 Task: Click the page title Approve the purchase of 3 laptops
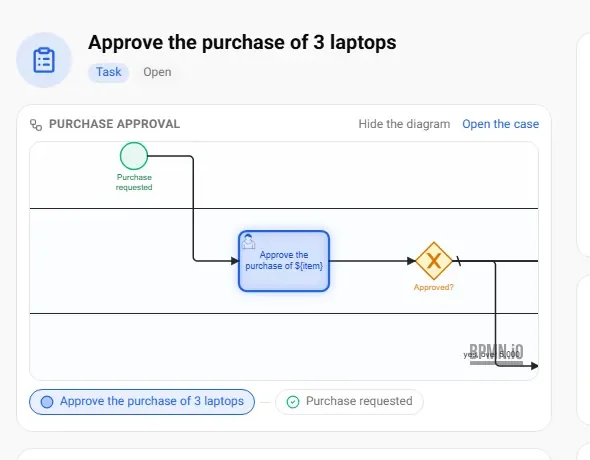[242, 43]
